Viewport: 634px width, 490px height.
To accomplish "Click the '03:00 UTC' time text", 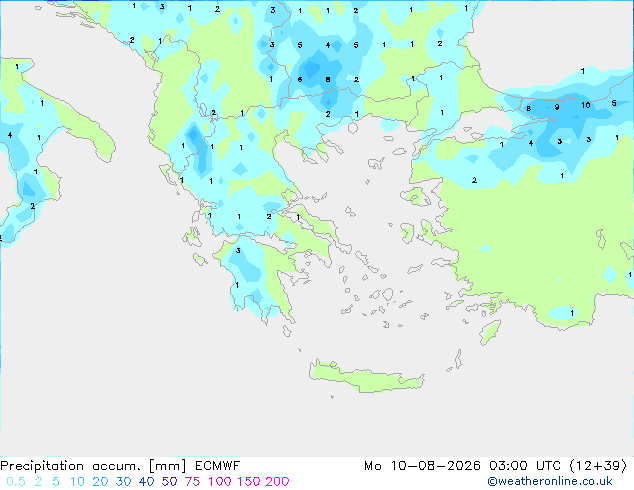I will pos(525,466).
